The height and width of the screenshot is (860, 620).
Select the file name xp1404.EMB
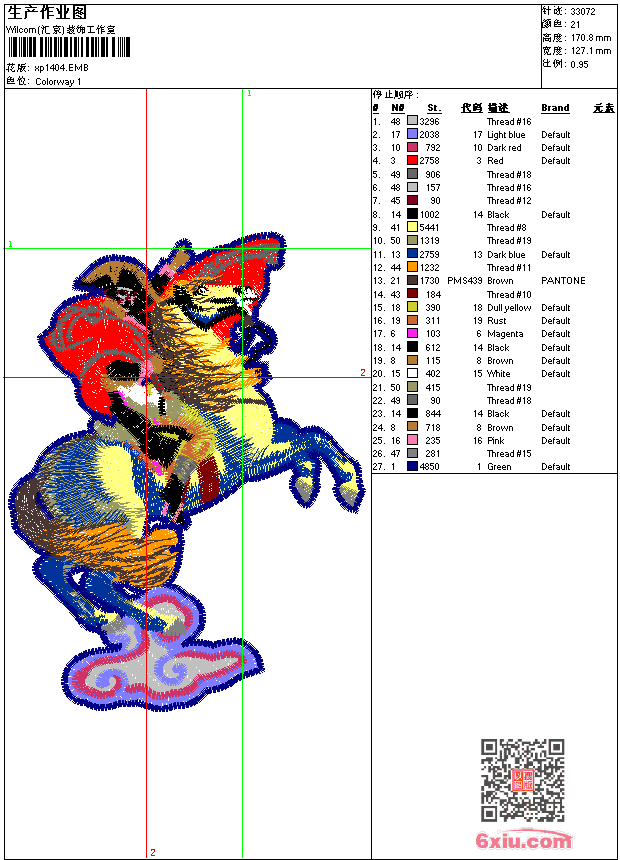[61, 68]
